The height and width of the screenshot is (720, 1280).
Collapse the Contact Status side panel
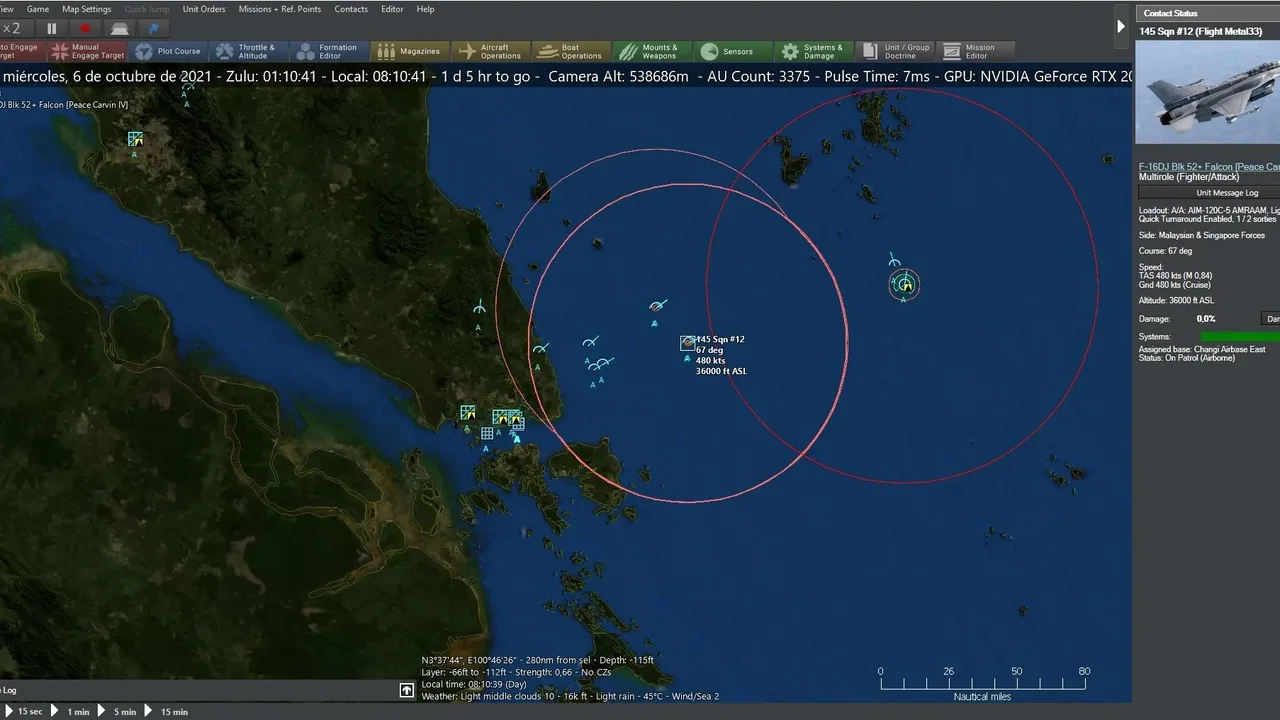coord(1121,27)
